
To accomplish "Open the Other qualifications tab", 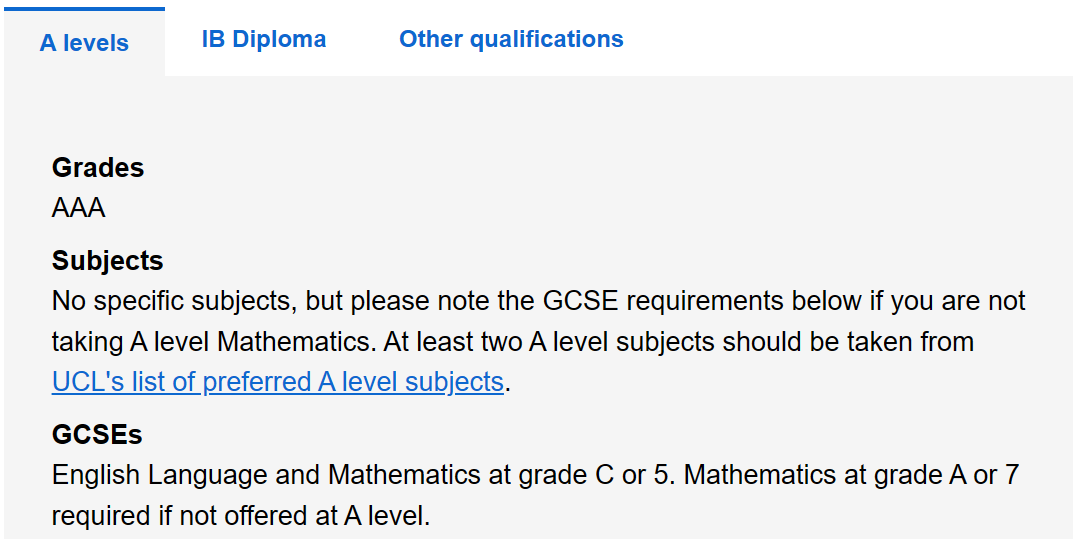I will [511, 40].
